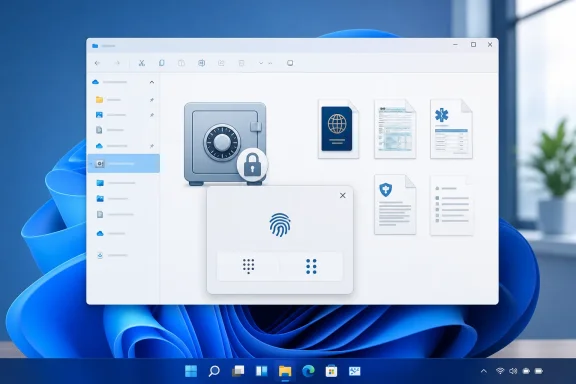Open the view layout icon in toolbar
The image size is (576, 384).
[290, 63]
